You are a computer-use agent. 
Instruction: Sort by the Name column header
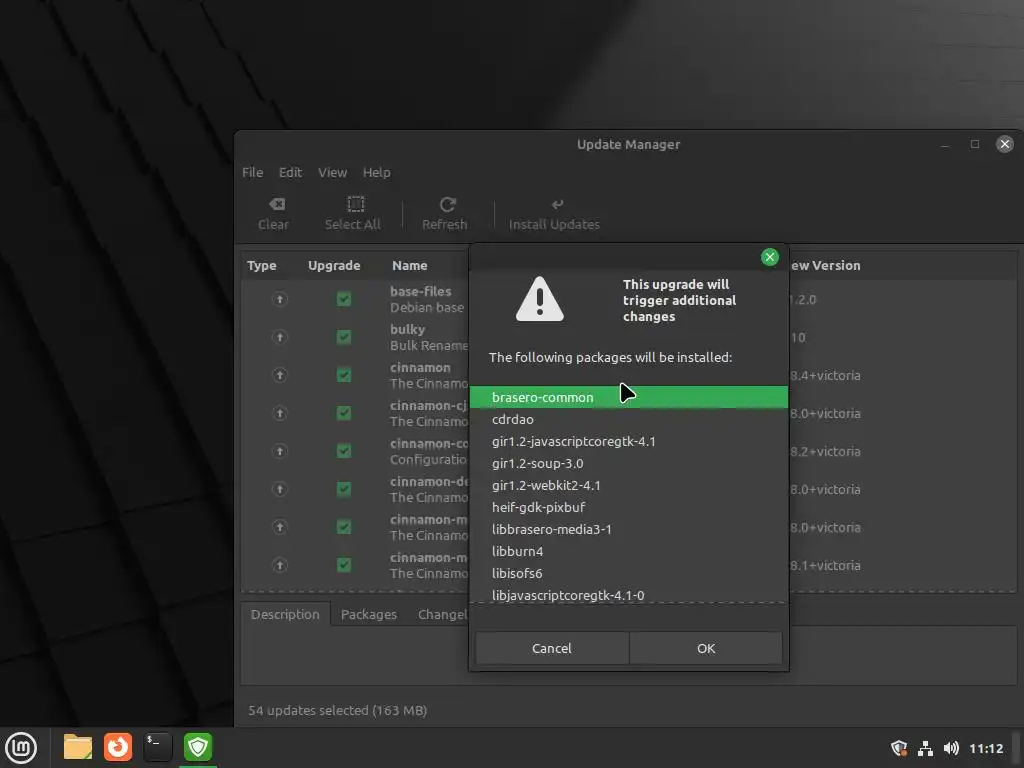[410, 266]
